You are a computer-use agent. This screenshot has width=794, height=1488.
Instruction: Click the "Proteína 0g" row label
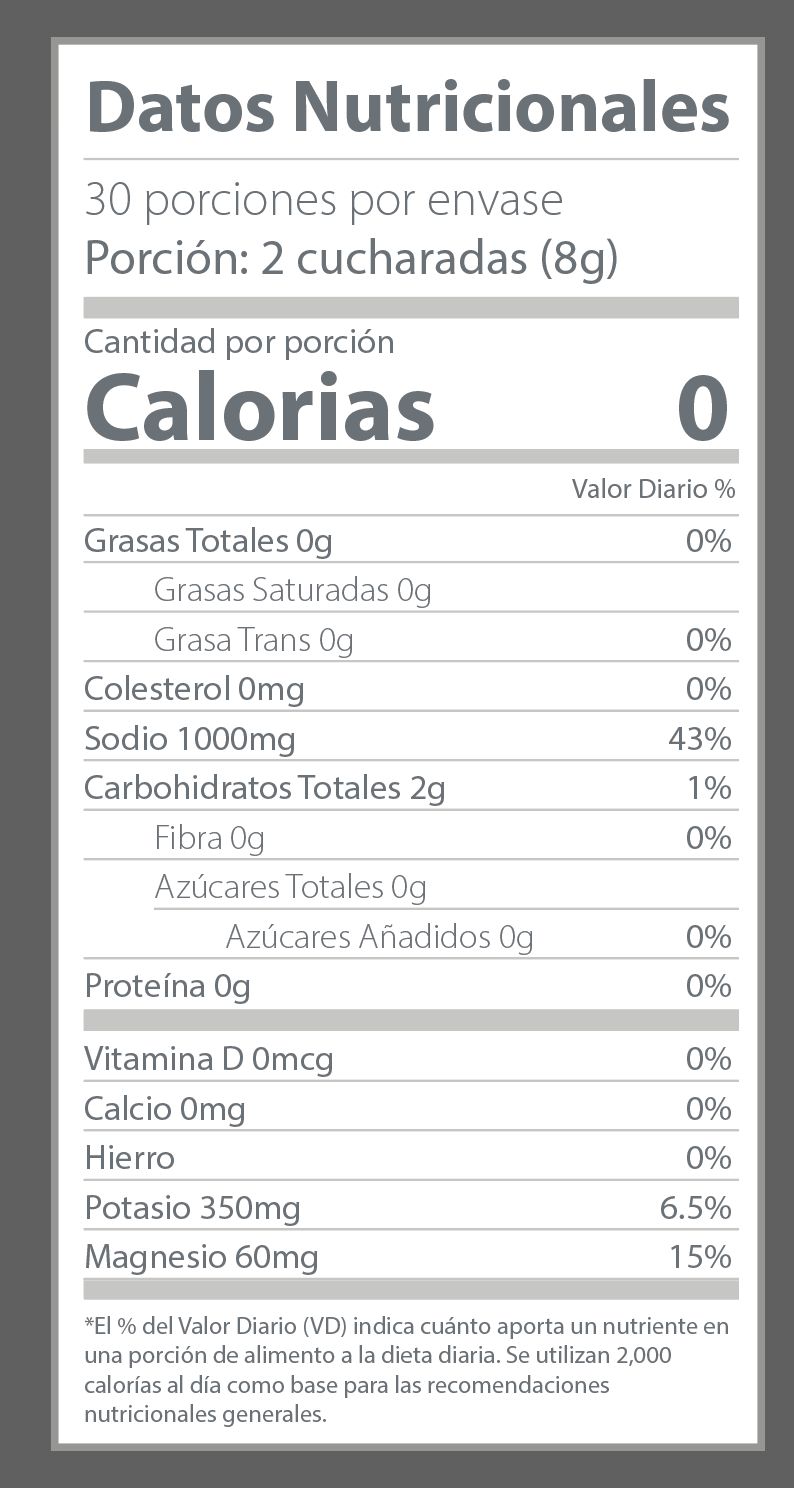click(168, 986)
